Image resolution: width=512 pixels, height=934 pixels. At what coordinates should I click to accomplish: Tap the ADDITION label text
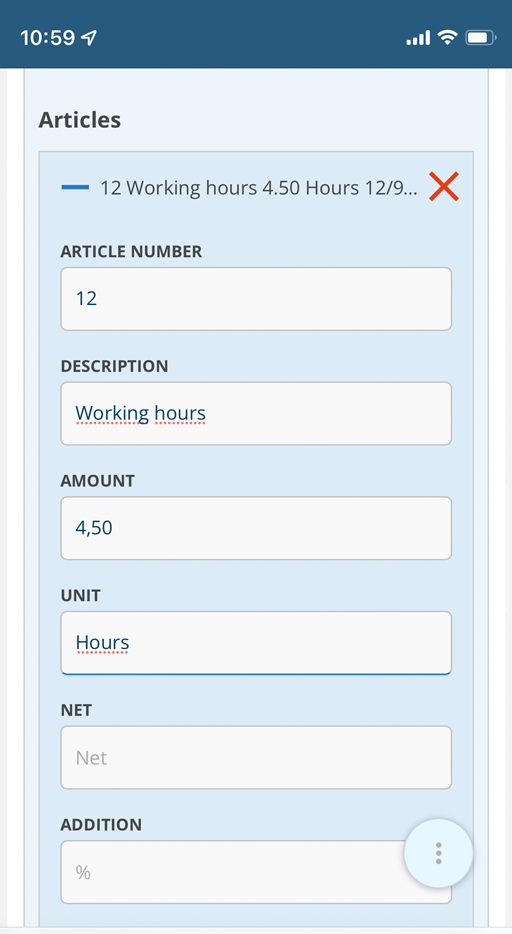click(x=101, y=825)
